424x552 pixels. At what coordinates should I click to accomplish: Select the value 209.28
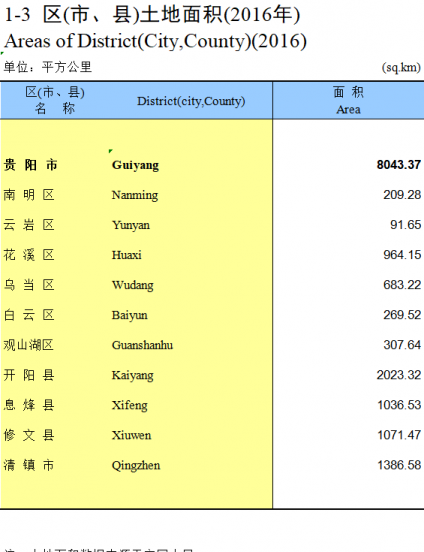coord(402,195)
